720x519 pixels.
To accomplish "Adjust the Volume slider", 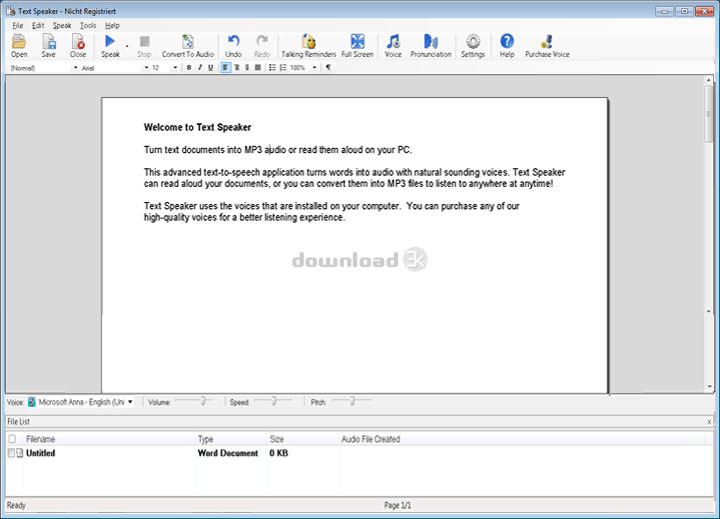I will click(202, 401).
